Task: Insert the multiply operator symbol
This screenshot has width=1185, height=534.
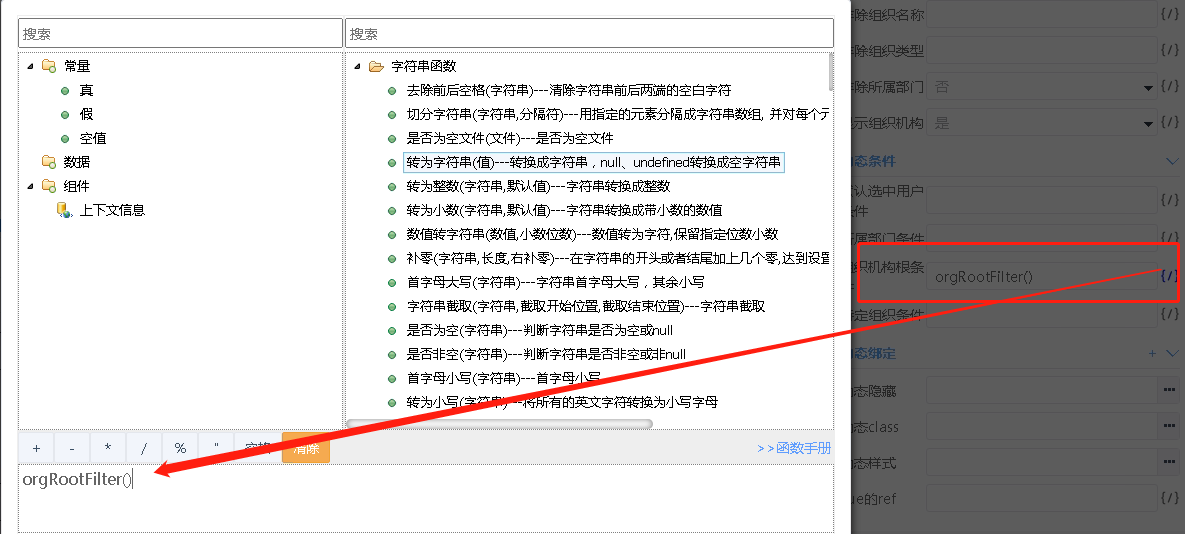Action: point(108,448)
